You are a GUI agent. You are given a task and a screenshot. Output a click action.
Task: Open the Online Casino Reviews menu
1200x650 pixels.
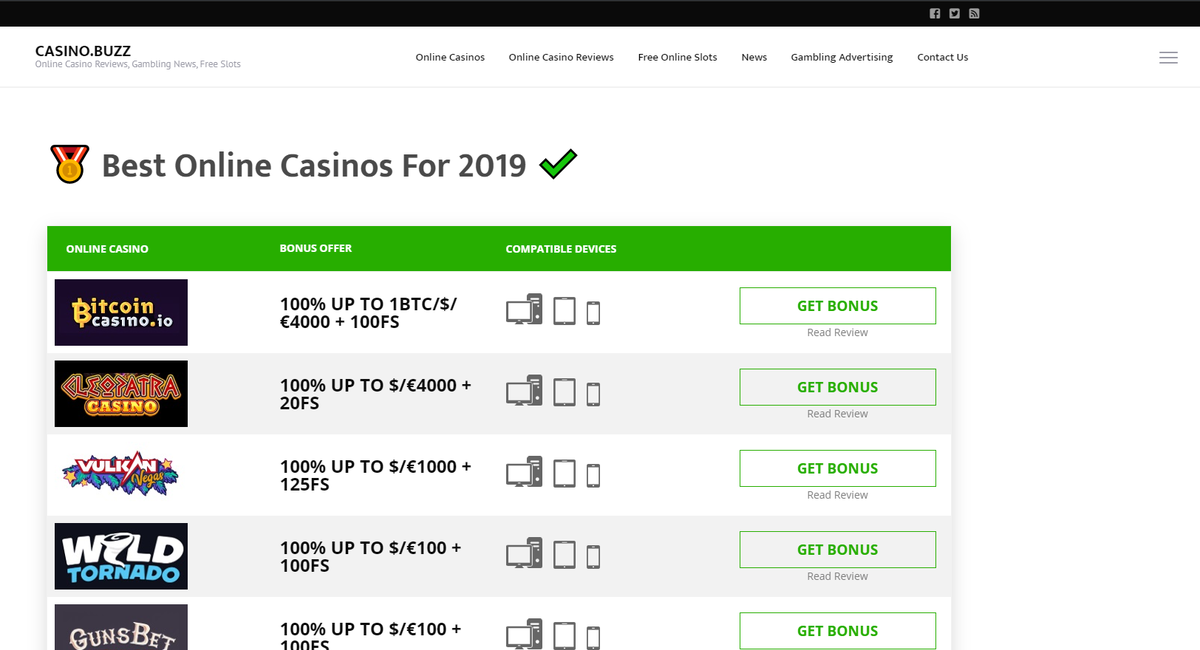[561, 57]
